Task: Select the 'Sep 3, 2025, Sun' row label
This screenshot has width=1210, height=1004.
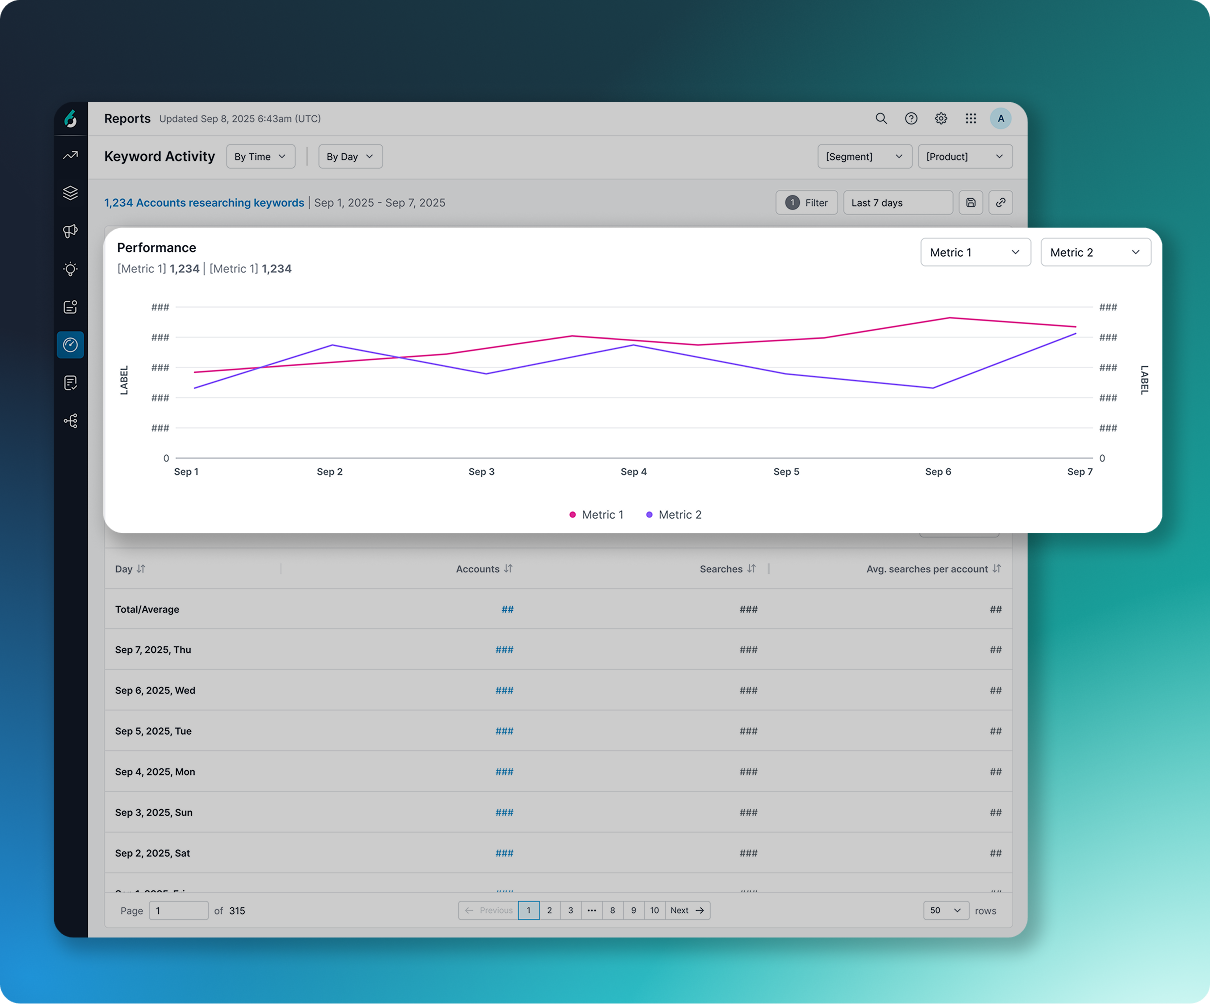Action: (x=154, y=812)
